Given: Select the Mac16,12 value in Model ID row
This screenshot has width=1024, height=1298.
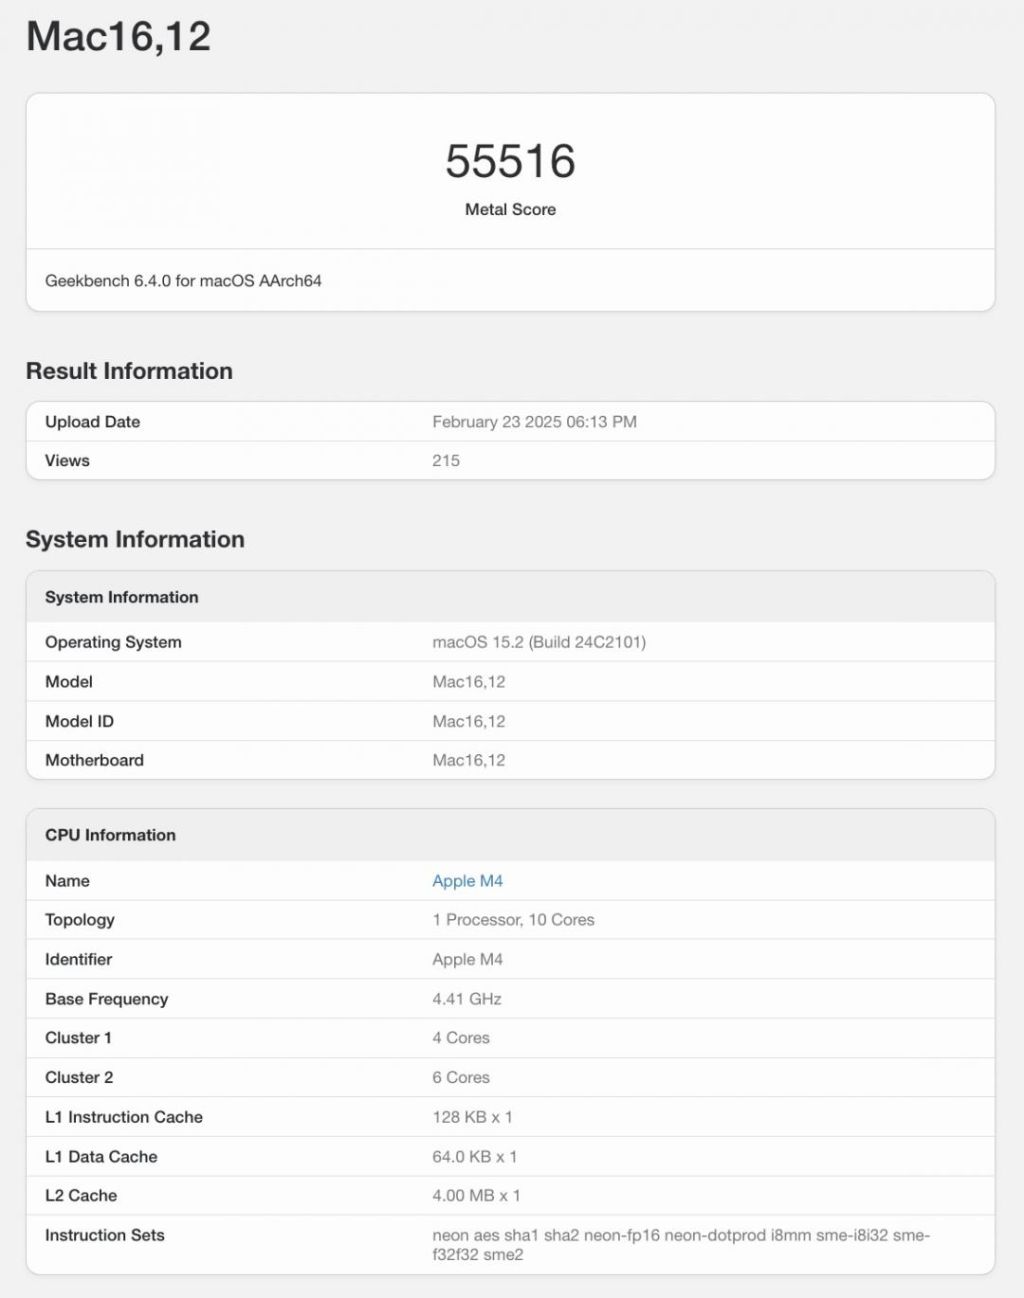Looking at the screenshot, I should point(468,722).
